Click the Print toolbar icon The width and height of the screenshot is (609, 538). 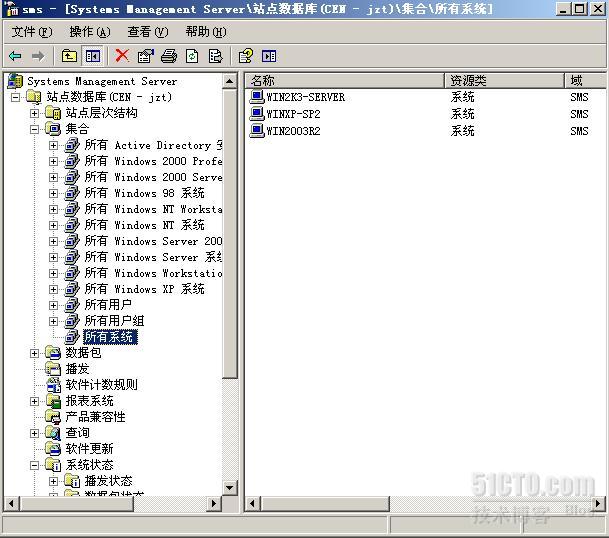[x=169, y=56]
